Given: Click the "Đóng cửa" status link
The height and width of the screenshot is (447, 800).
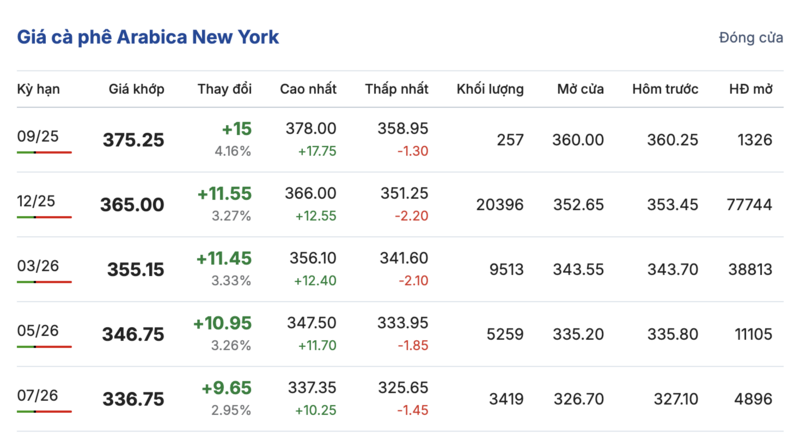Looking at the screenshot, I should 750,38.
